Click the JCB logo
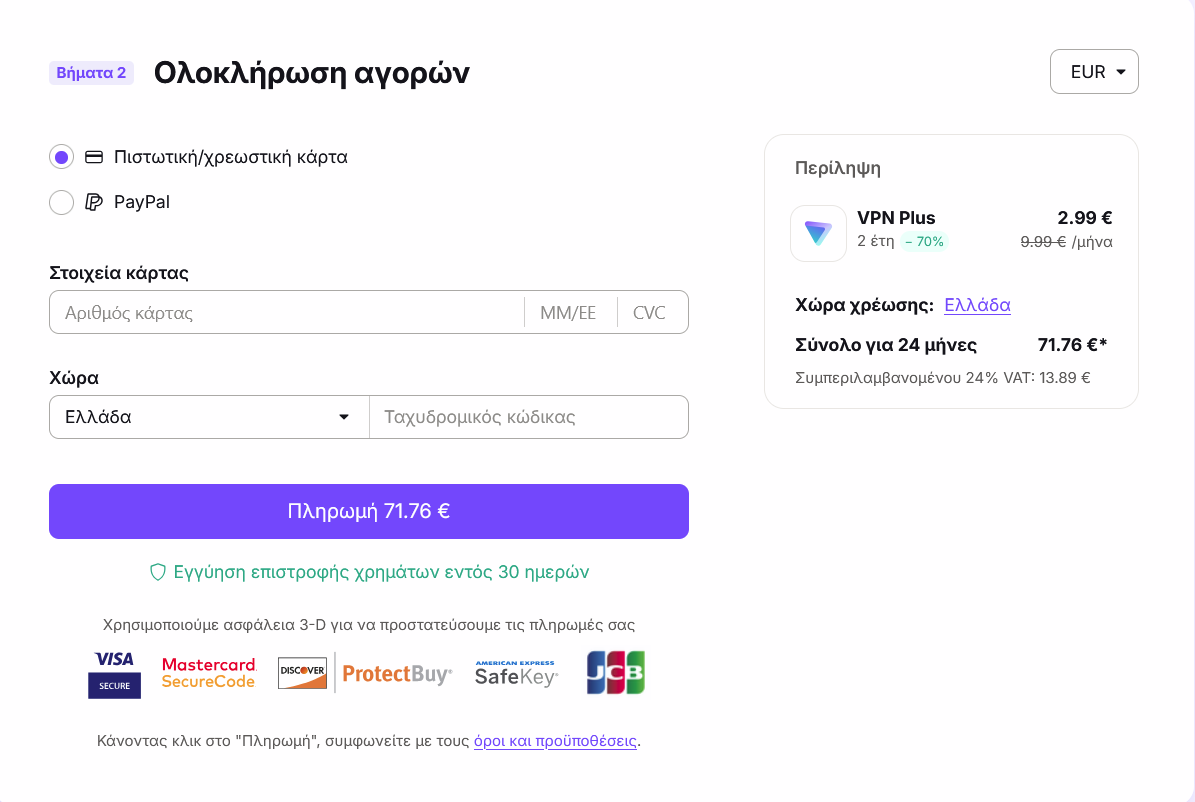This screenshot has width=1195, height=802. click(x=616, y=672)
